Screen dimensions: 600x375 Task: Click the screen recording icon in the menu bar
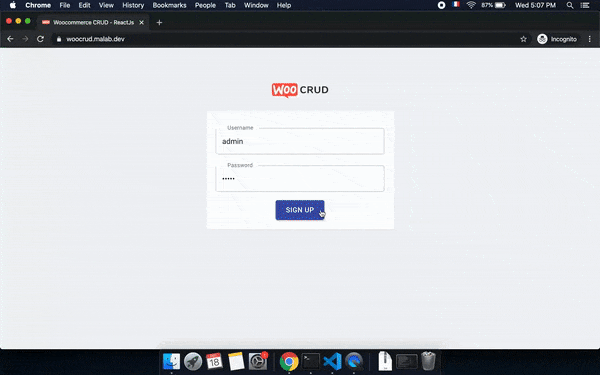[441, 5]
